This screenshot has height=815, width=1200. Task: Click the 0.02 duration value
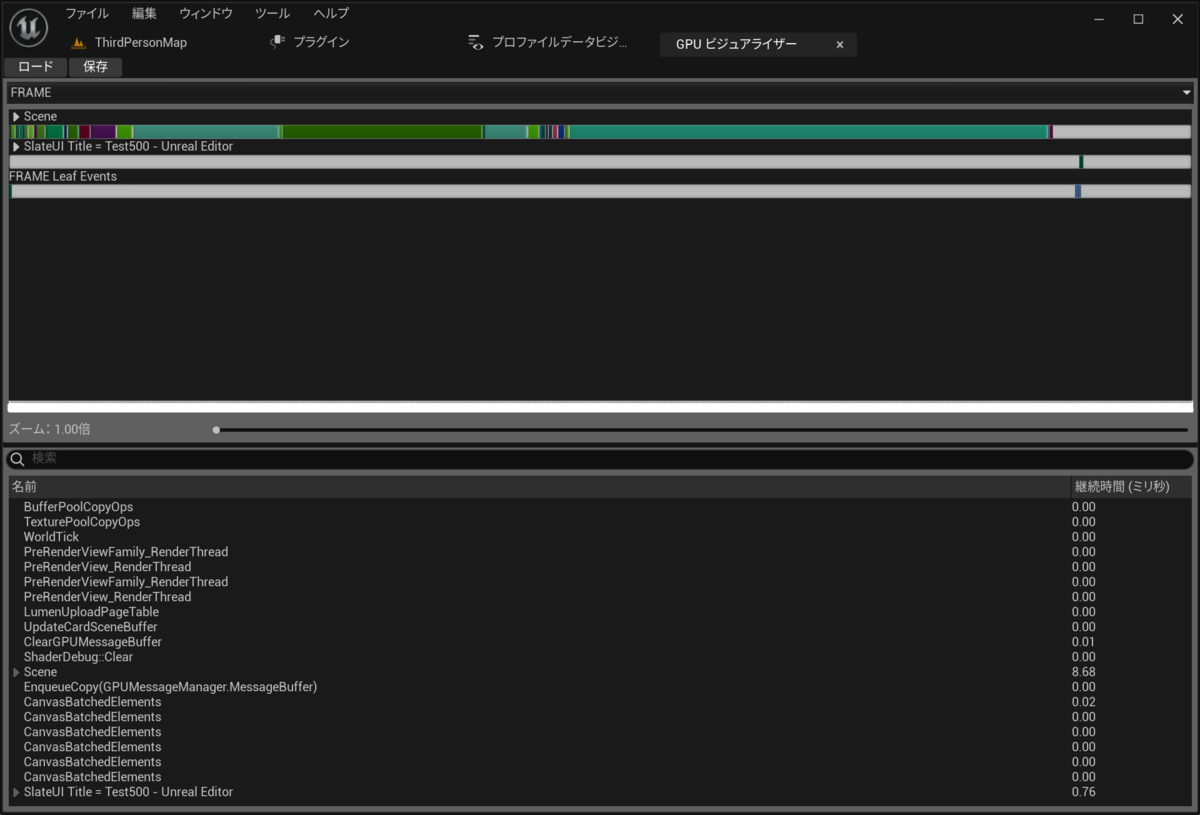coord(1084,702)
